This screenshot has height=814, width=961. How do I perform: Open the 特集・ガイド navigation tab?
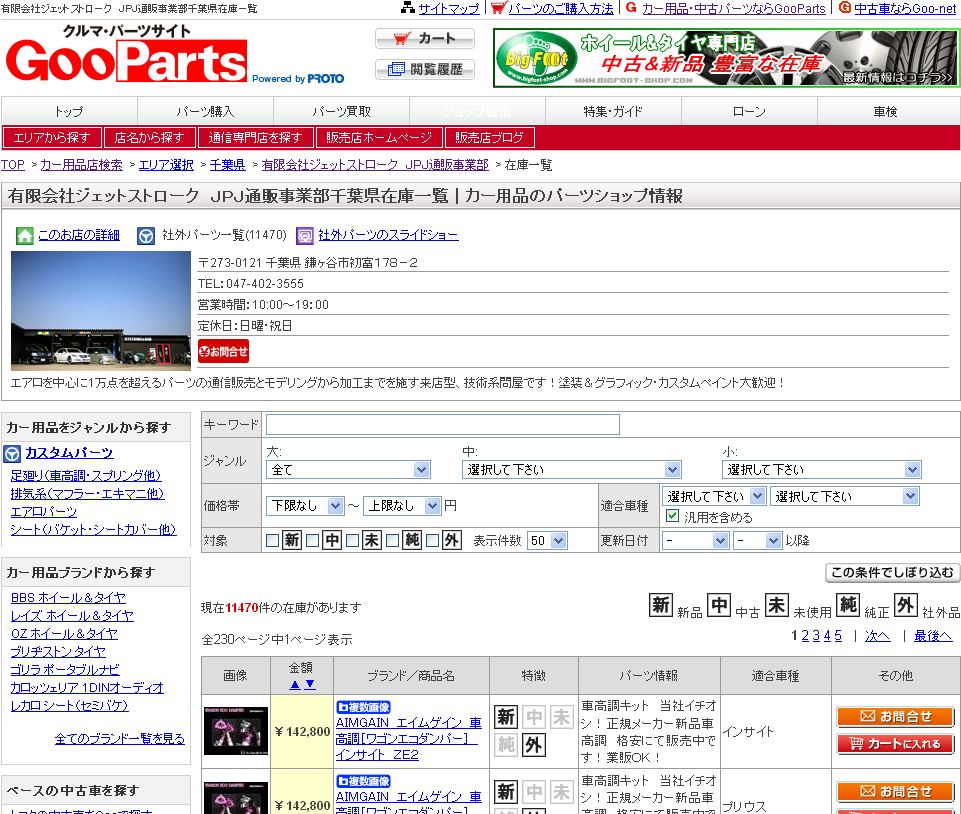coord(613,112)
